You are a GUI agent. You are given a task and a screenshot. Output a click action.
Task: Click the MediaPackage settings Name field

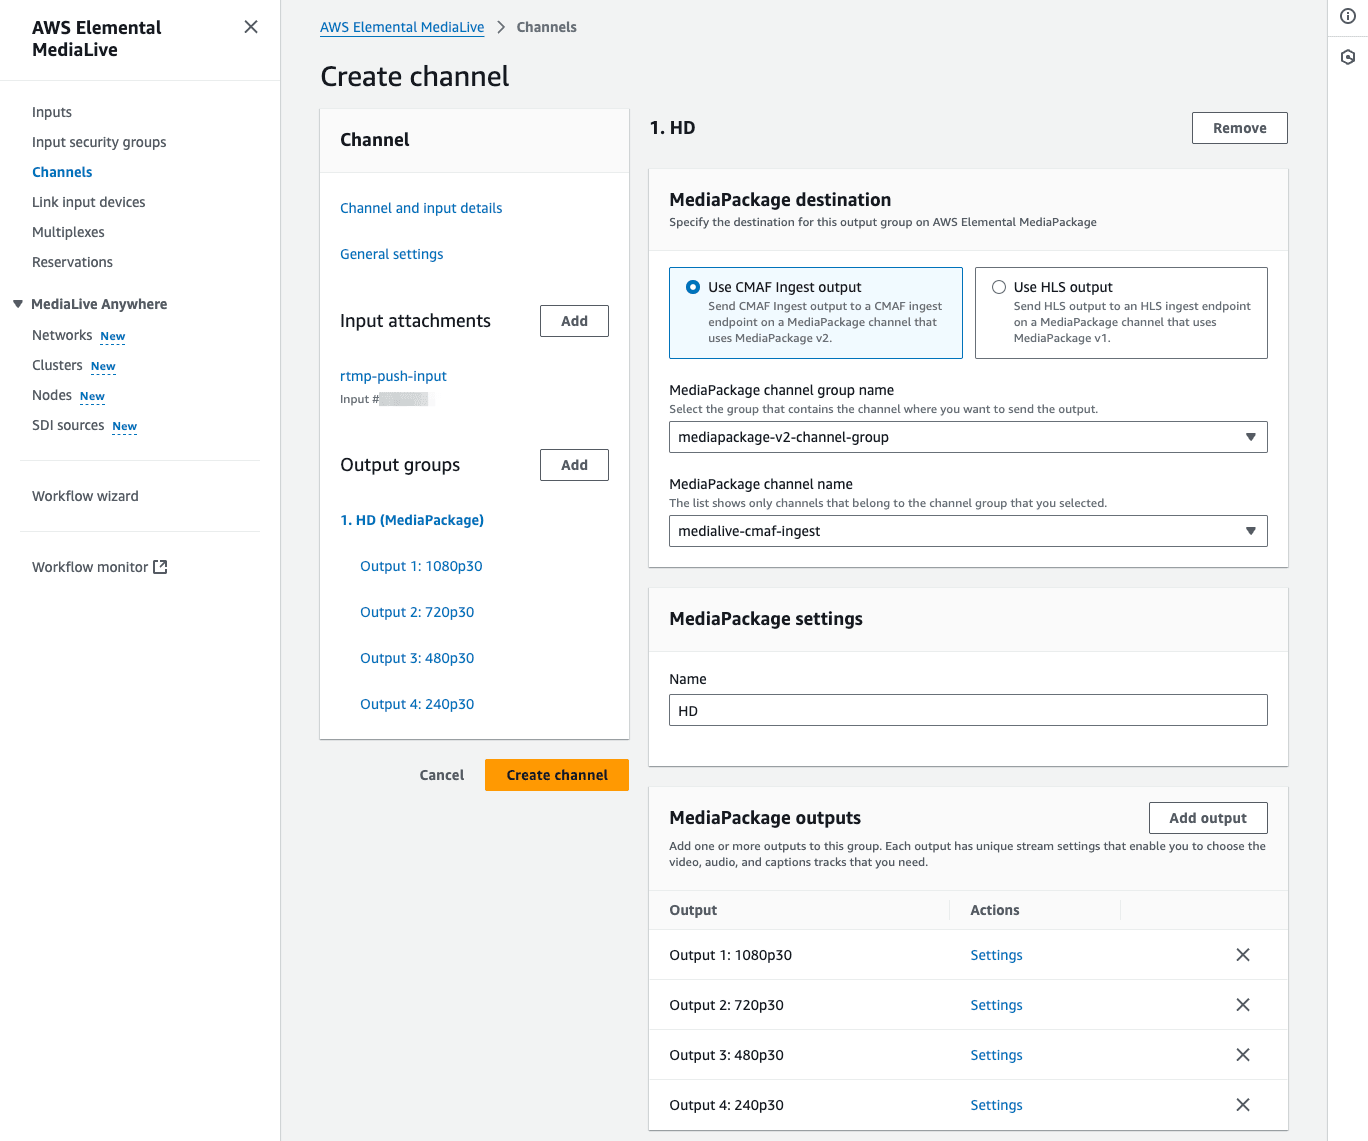(x=968, y=710)
